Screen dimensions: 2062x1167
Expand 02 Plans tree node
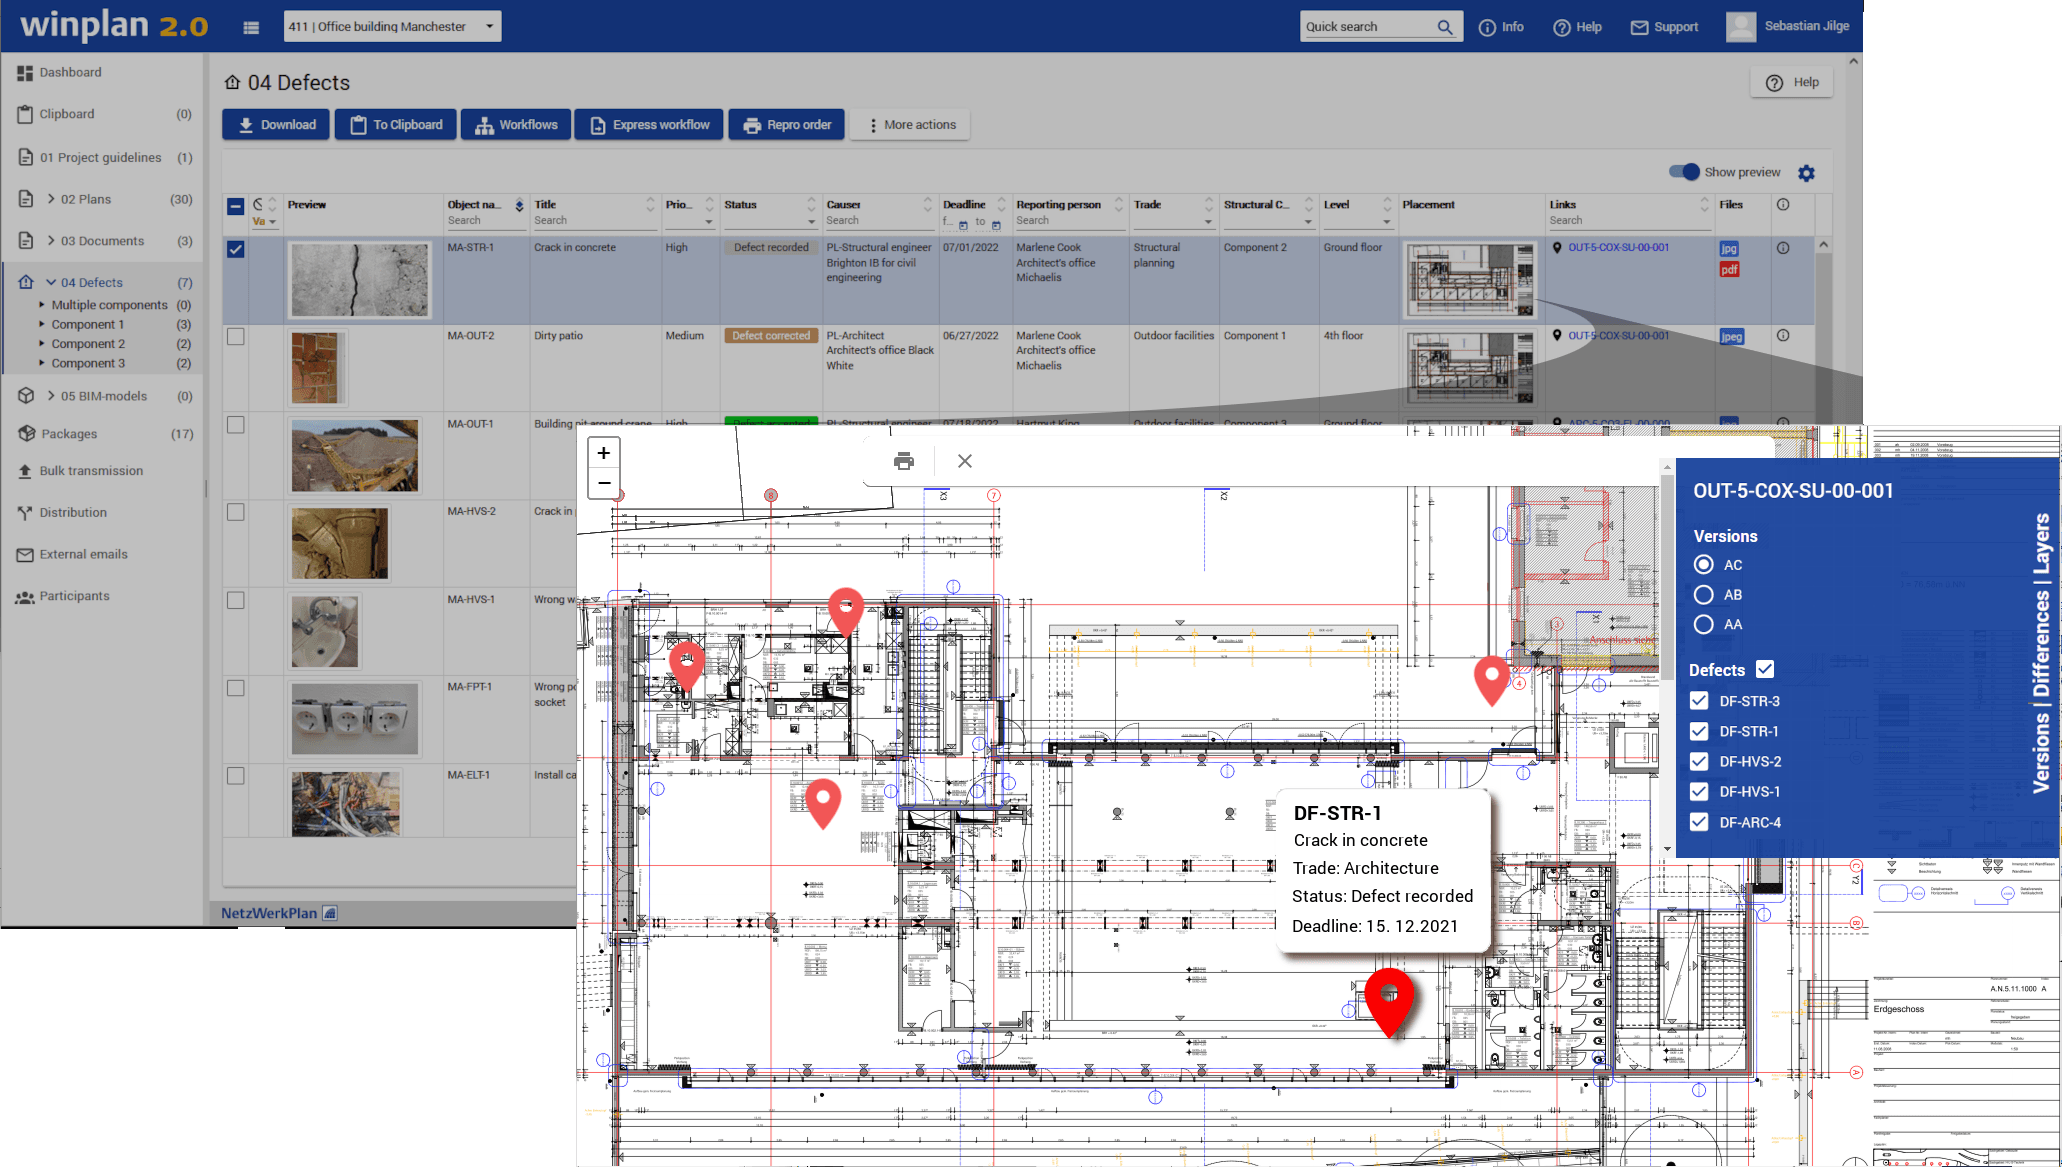[x=51, y=199]
